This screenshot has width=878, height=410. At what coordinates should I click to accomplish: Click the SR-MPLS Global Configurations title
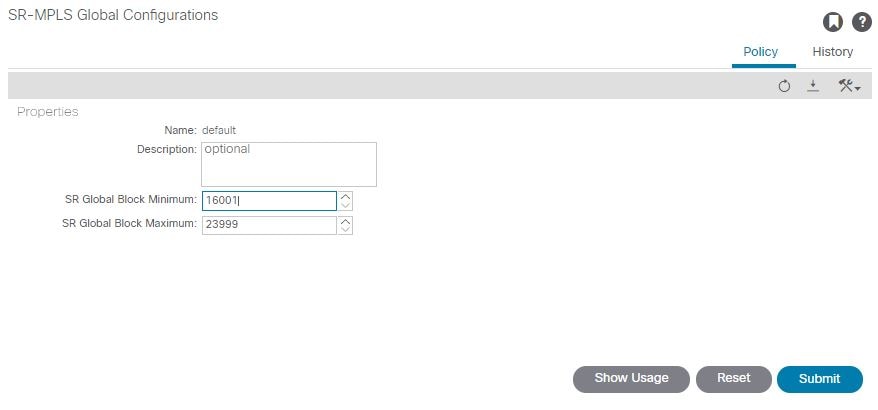pyautogui.click(x=113, y=15)
